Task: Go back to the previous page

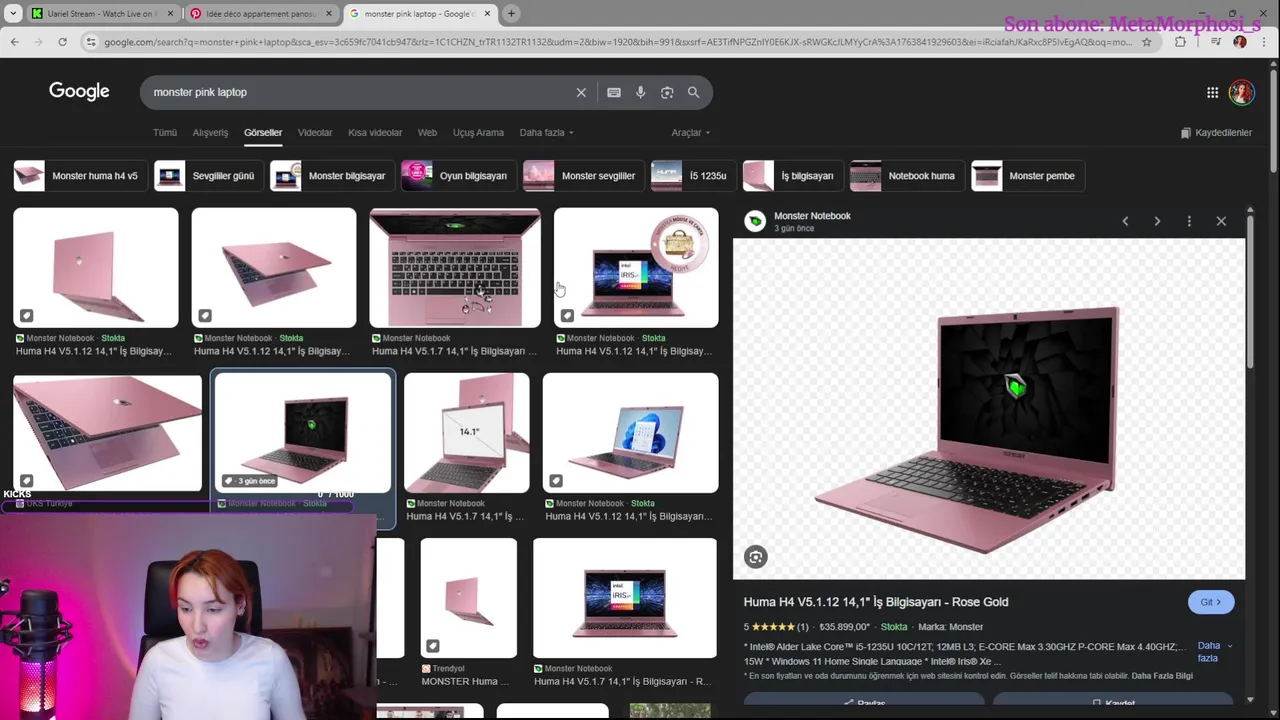Action: pos(14,42)
